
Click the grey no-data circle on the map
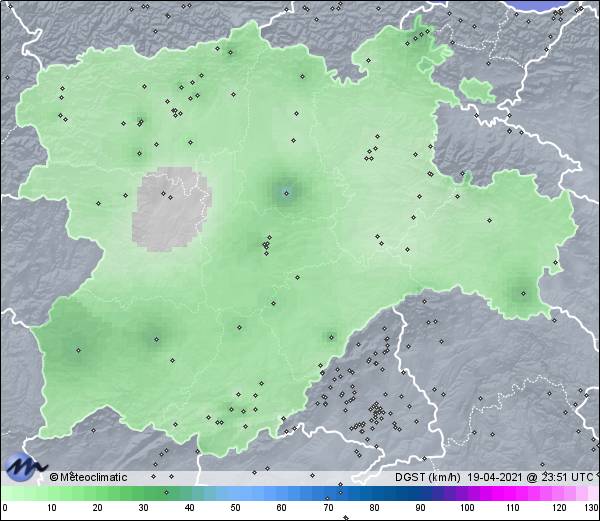pyautogui.click(x=171, y=209)
